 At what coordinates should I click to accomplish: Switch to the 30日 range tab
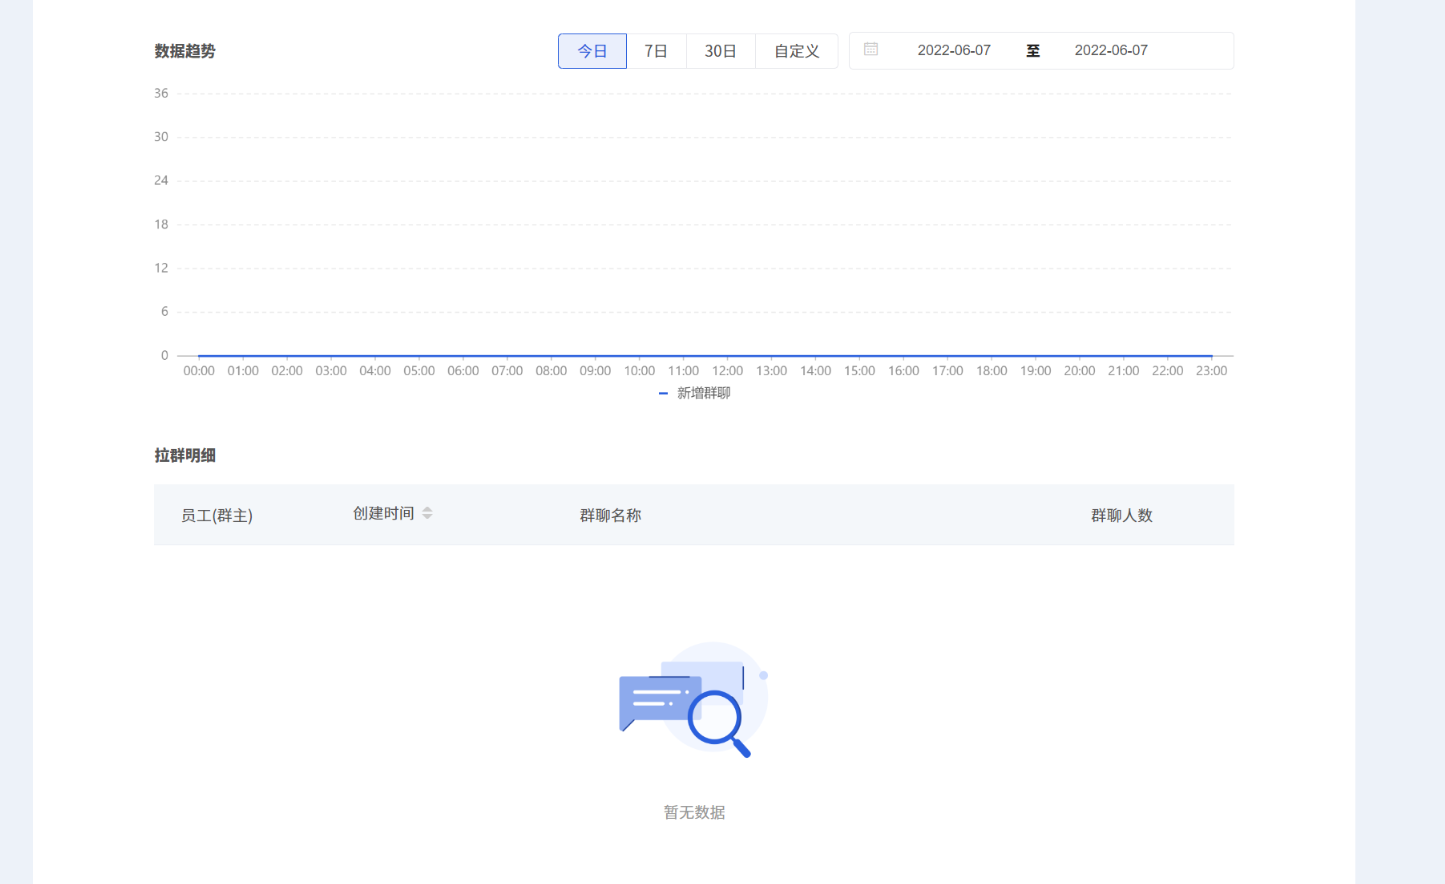721,51
